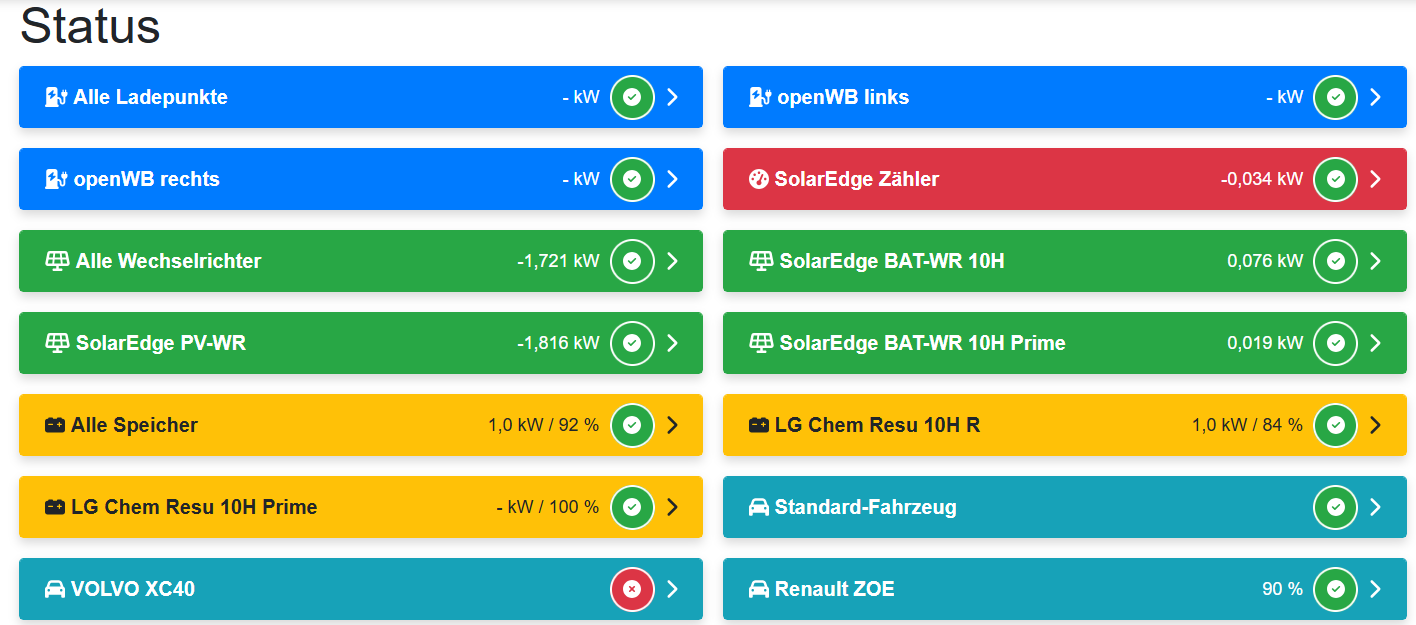1416x625 pixels.
Task: Click the -0,034 kW power value
Action: click(x=1262, y=179)
